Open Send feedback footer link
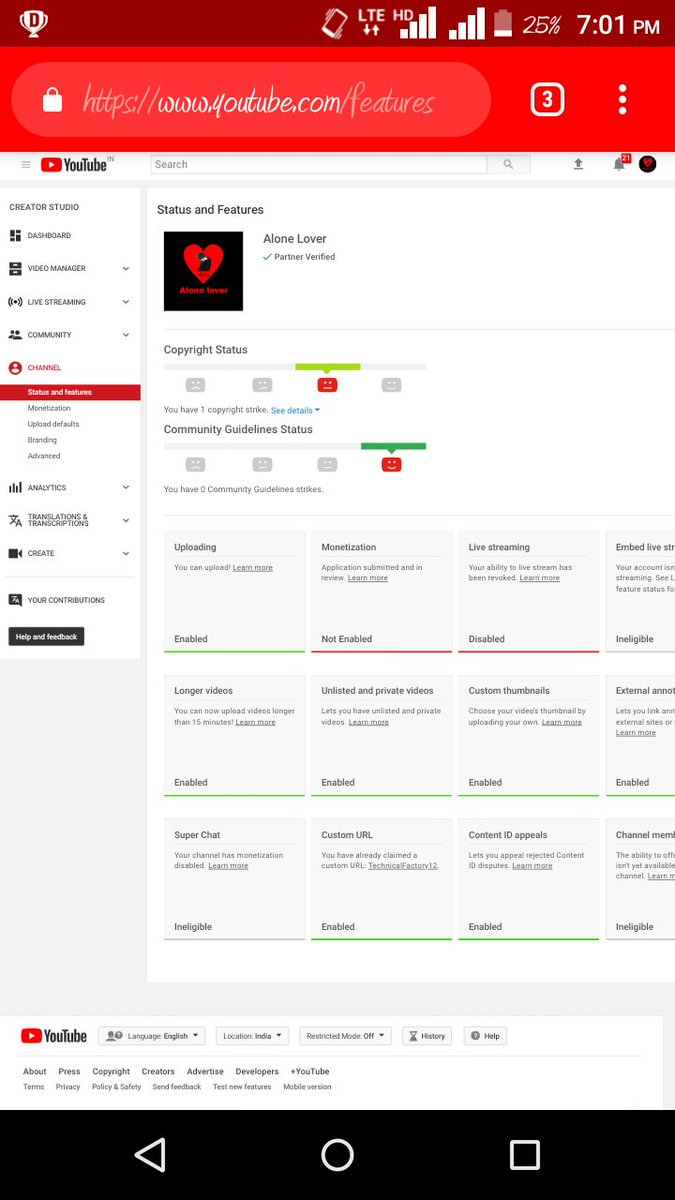Screen dimensions: 675x1200 click(177, 1087)
